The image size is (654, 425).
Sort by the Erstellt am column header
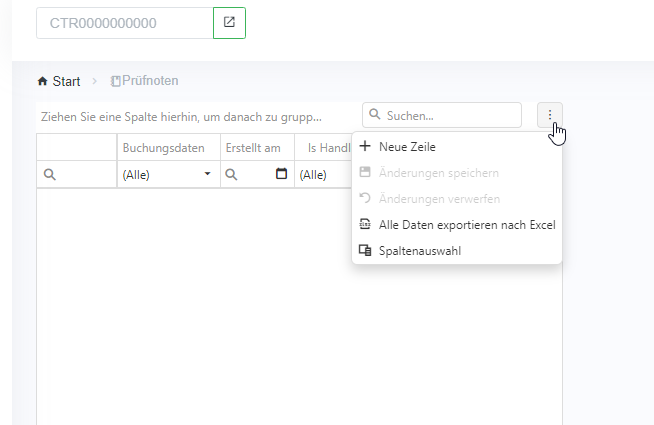[253, 148]
